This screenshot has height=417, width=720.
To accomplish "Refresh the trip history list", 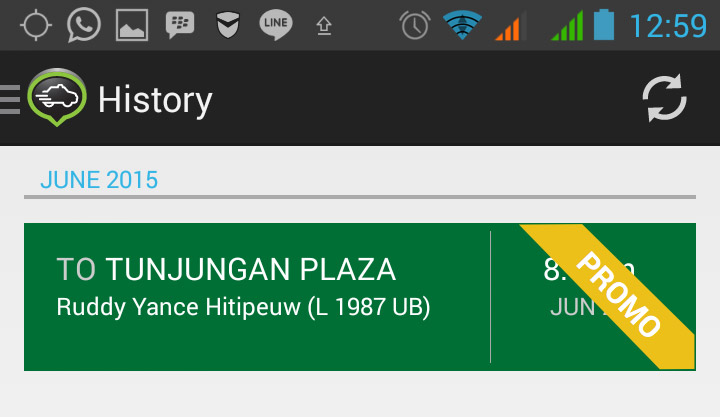I will pos(664,99).
